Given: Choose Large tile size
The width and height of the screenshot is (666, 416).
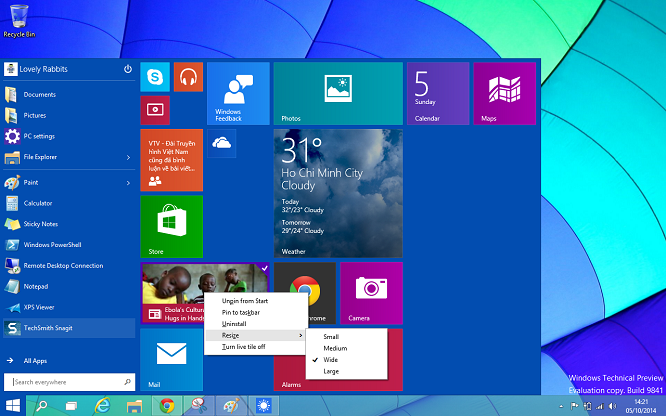Looking at the screenshot, I should (x=347, y=371).
